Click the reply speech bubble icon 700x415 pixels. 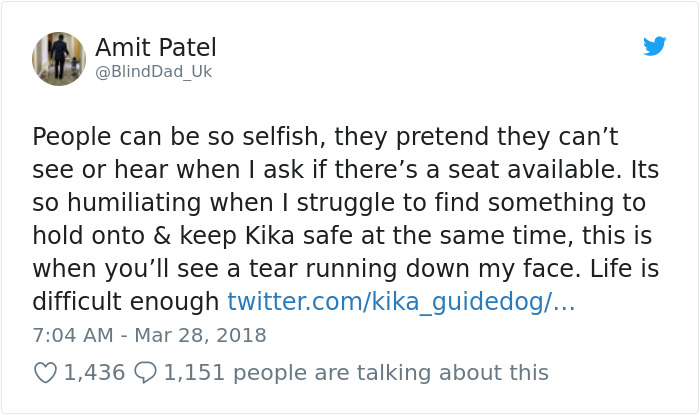pyautogui.click(x=145, y=373)
